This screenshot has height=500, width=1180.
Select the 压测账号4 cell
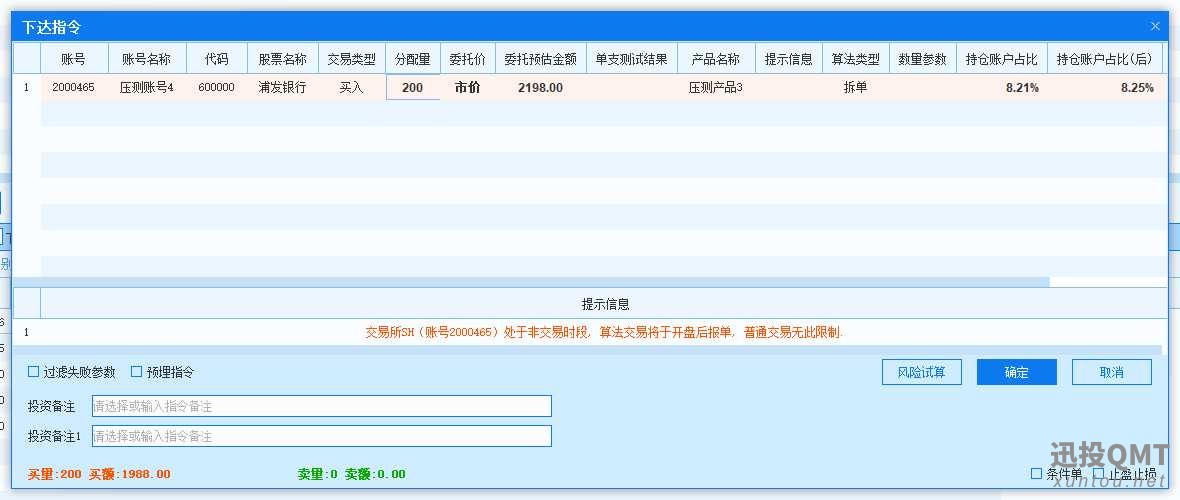coord(146,87)
